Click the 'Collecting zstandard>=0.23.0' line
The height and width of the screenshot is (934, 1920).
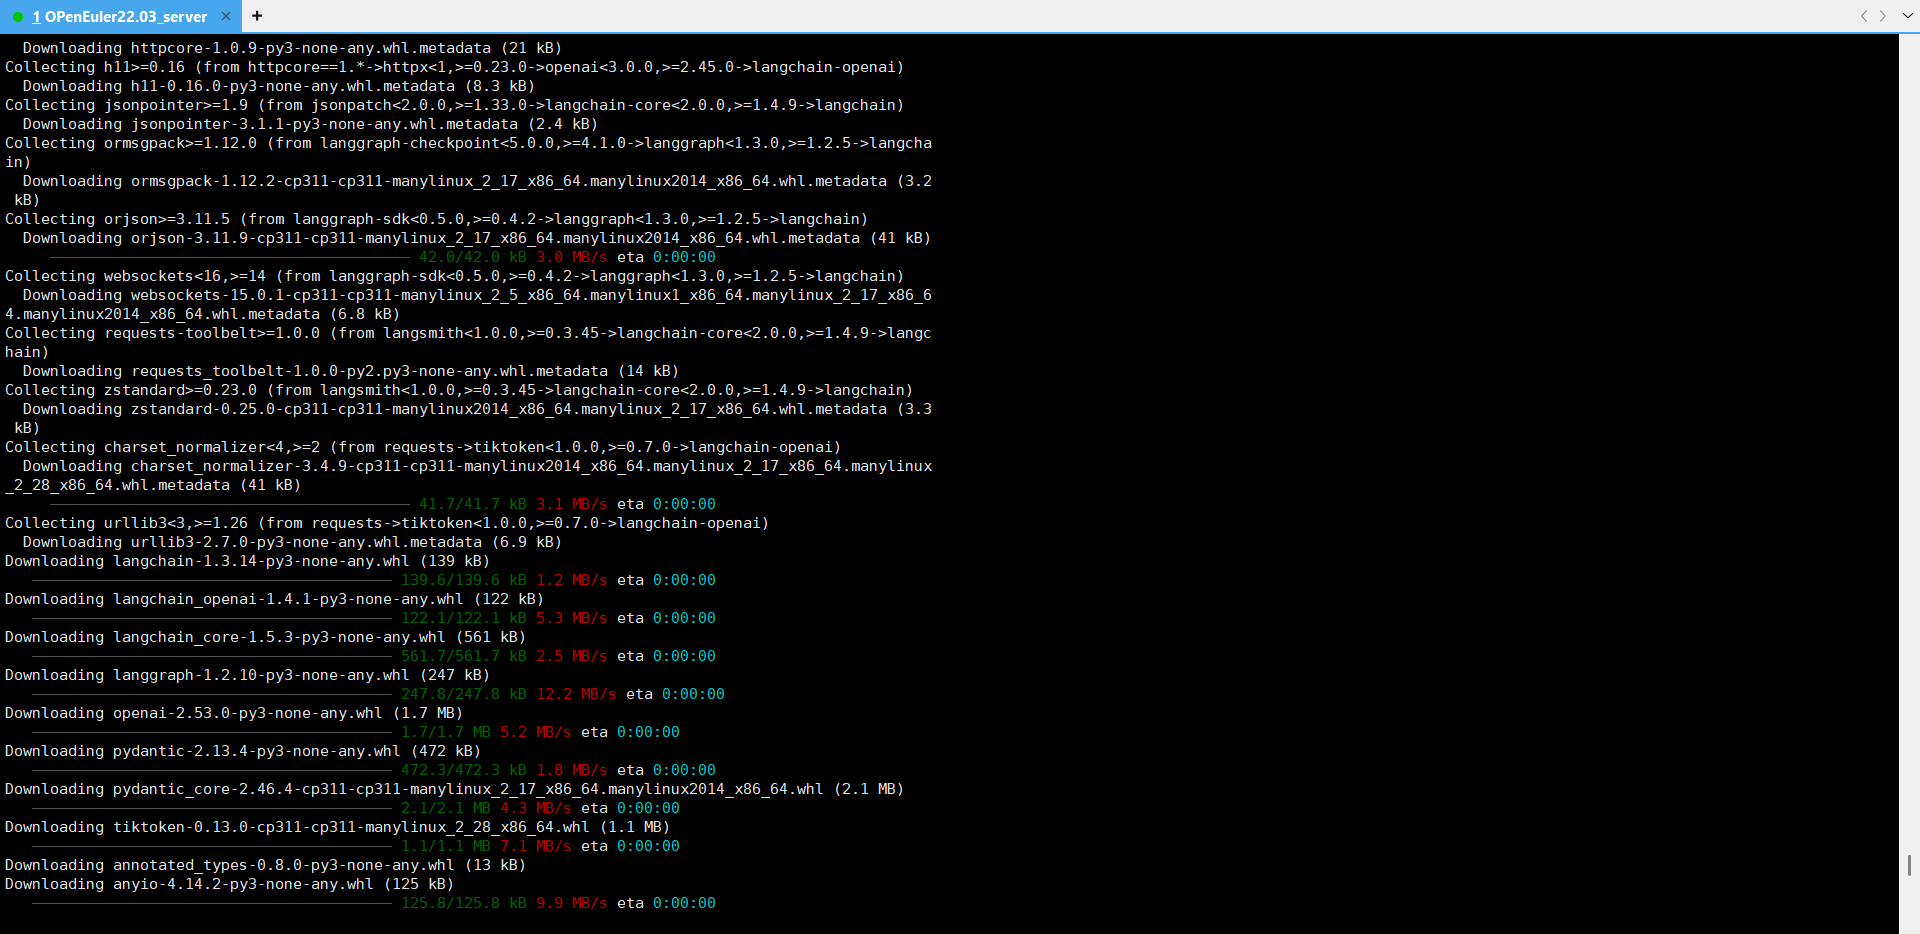(459, 390)
